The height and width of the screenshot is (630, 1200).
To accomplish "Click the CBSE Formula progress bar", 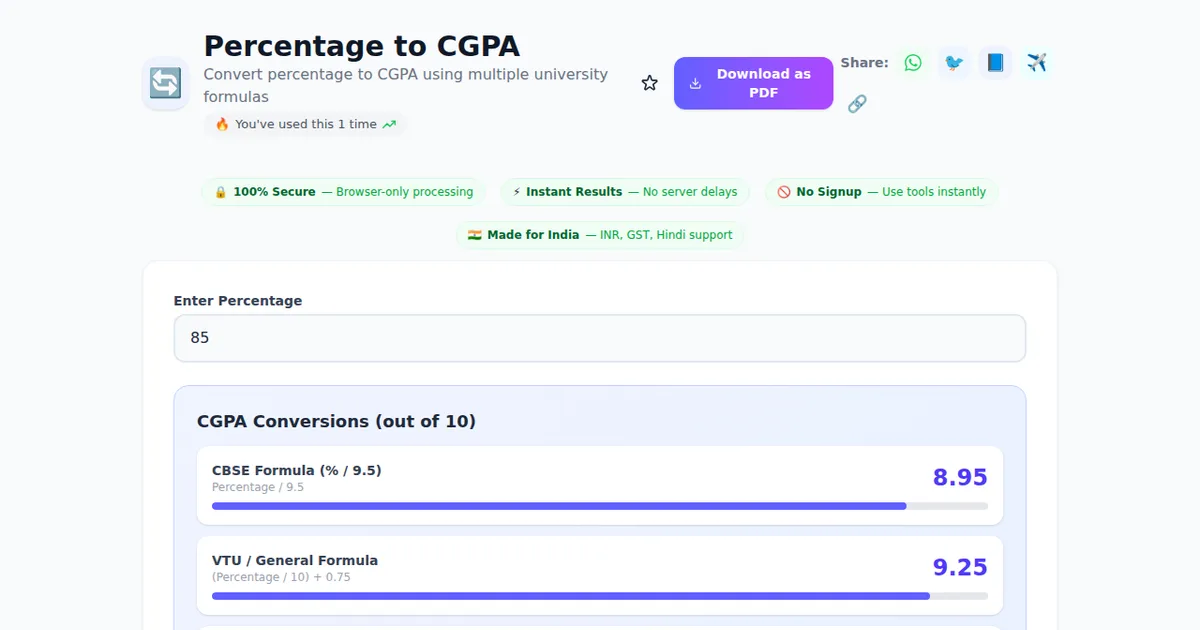I will click(x=598, y=506).
